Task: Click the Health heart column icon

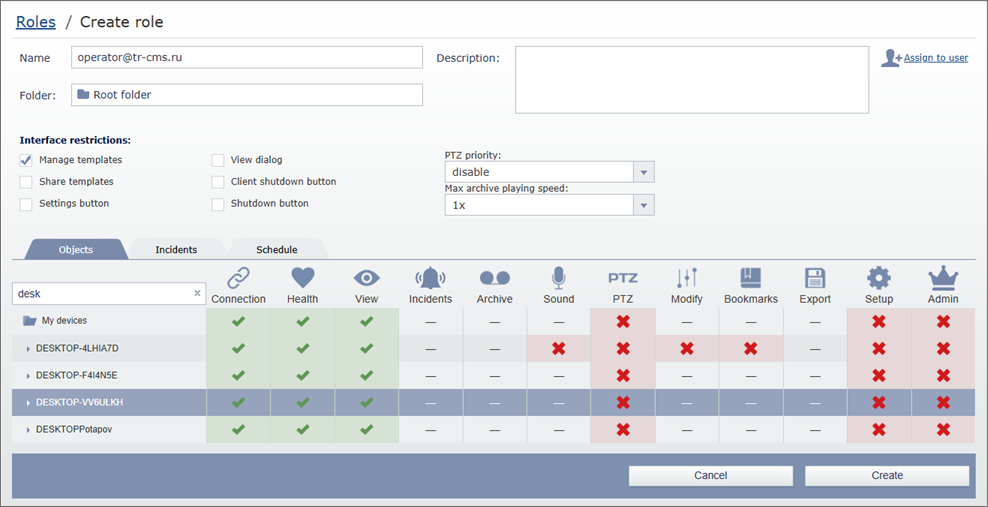Action: tap(302, 278)
